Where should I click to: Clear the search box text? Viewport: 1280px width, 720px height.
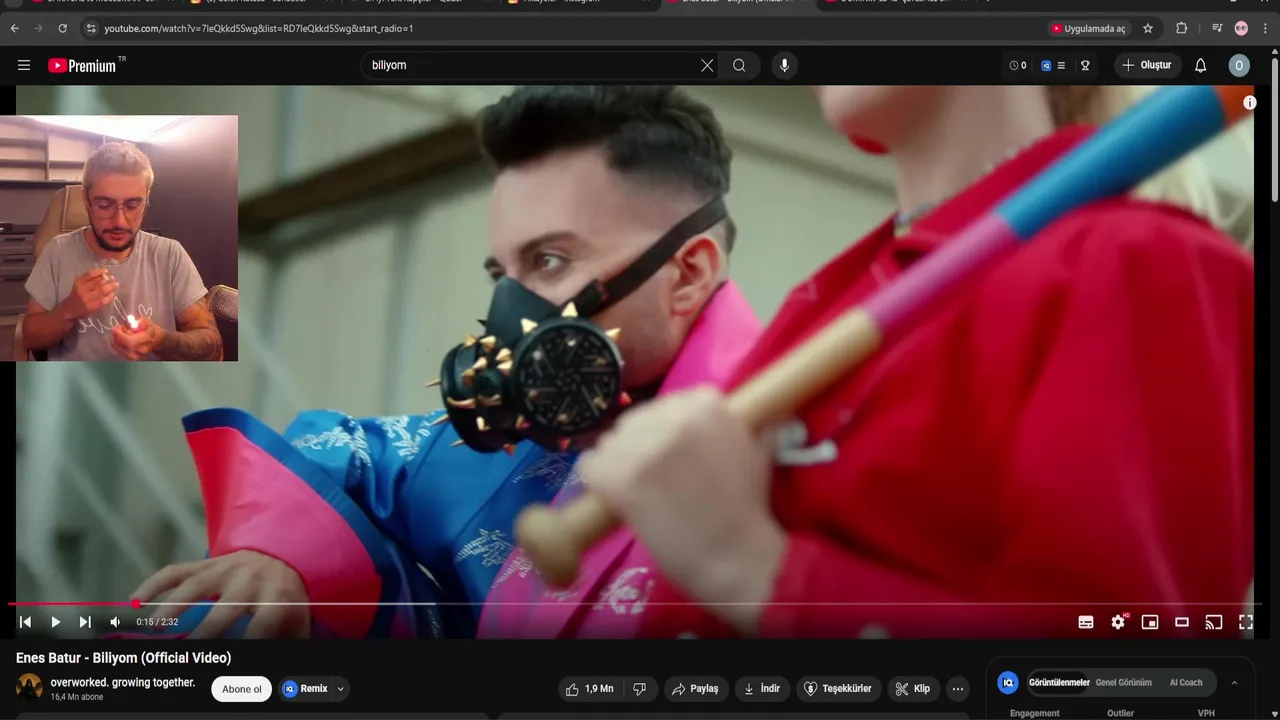click(x=707, y=65)
